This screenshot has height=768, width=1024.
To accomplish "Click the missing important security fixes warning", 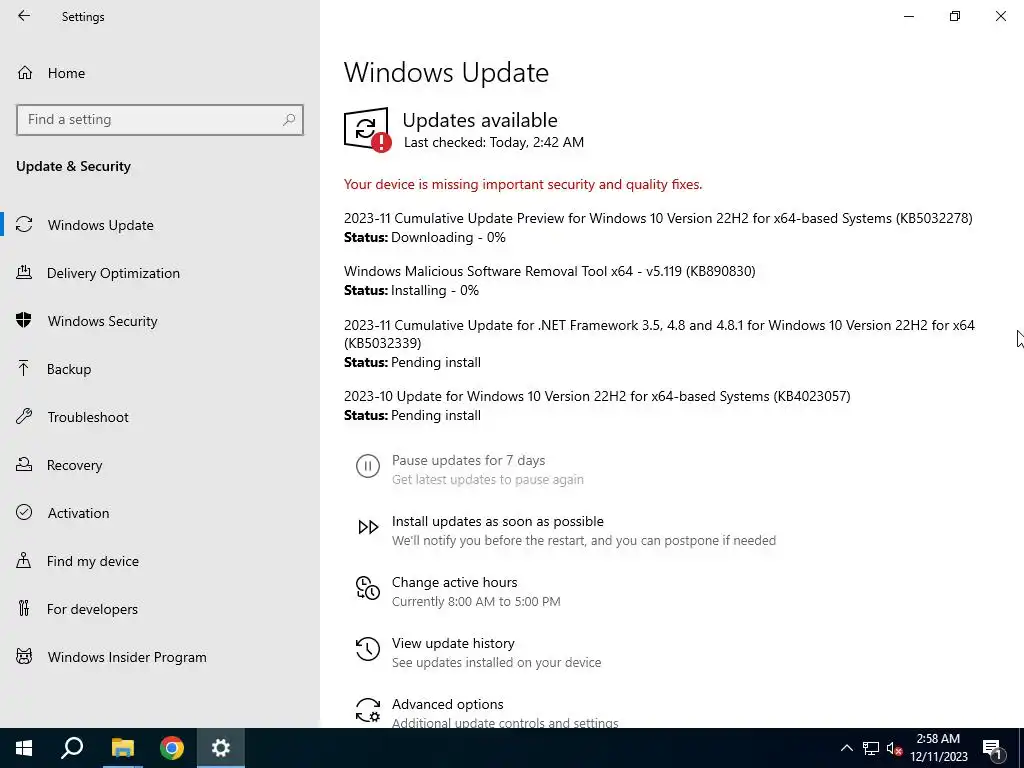I will [523, 184].
